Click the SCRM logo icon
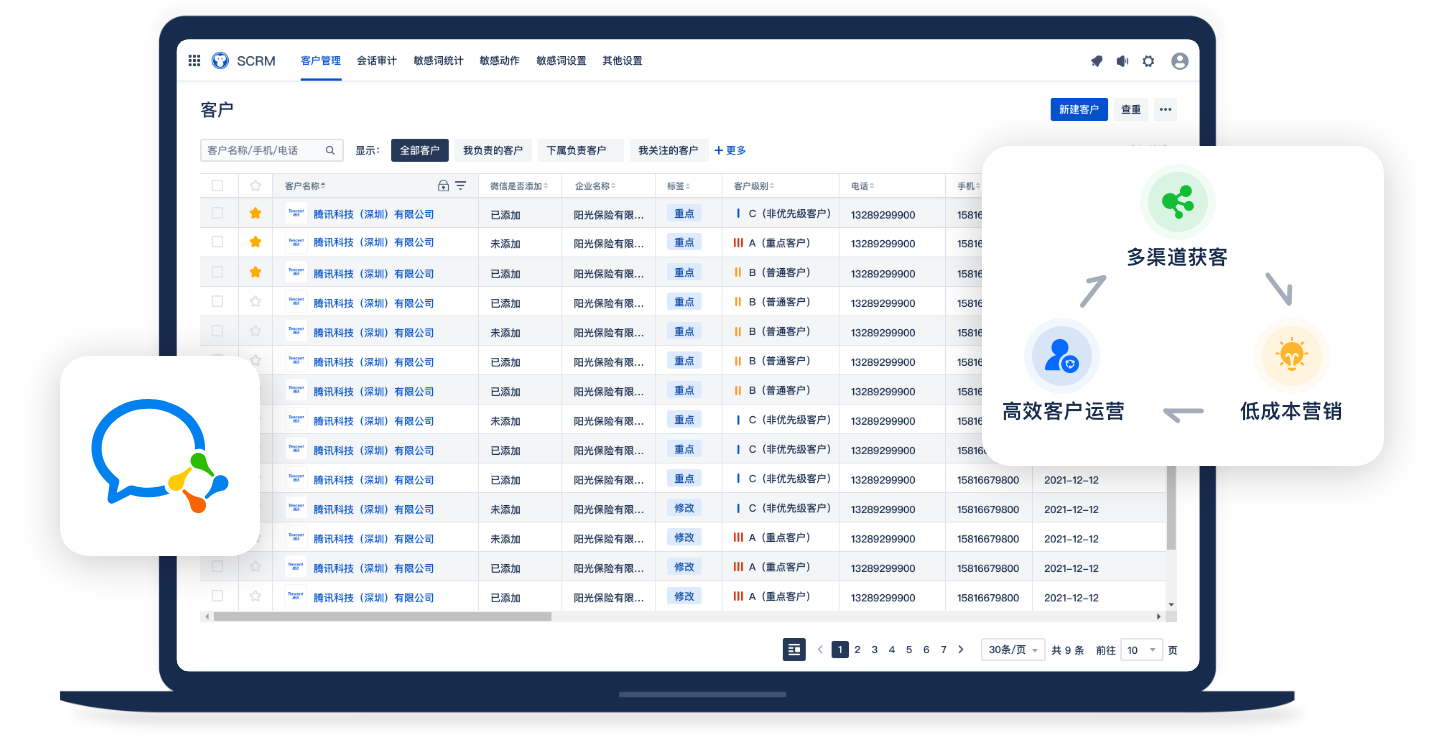1444x736 pixels. pyautogui.click(x=220, y=61)
